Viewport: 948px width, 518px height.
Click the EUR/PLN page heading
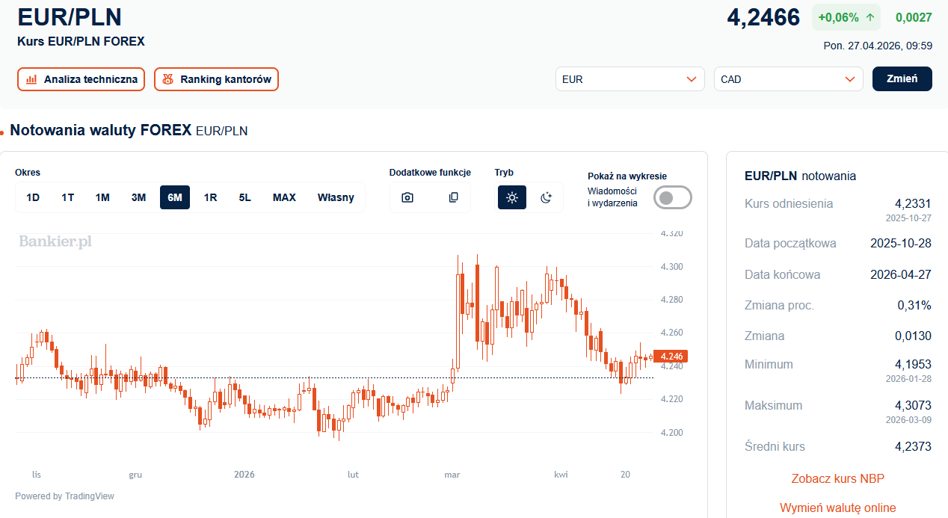tap(70, 18)
